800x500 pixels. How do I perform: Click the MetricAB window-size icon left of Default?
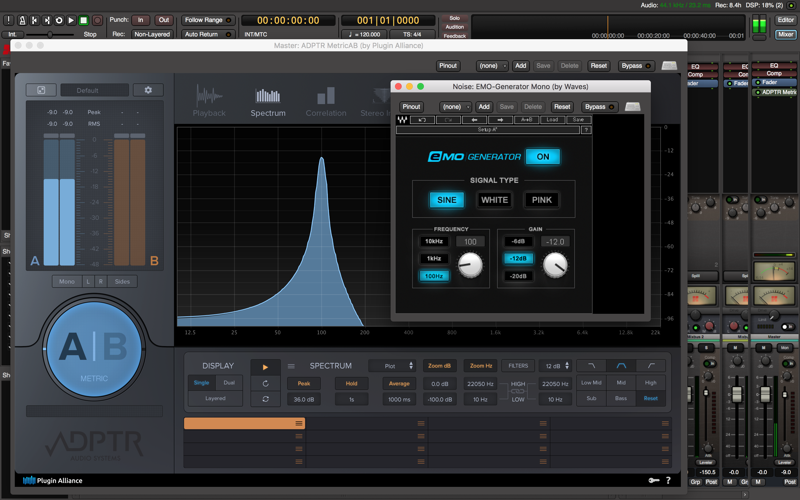point(41,90)
